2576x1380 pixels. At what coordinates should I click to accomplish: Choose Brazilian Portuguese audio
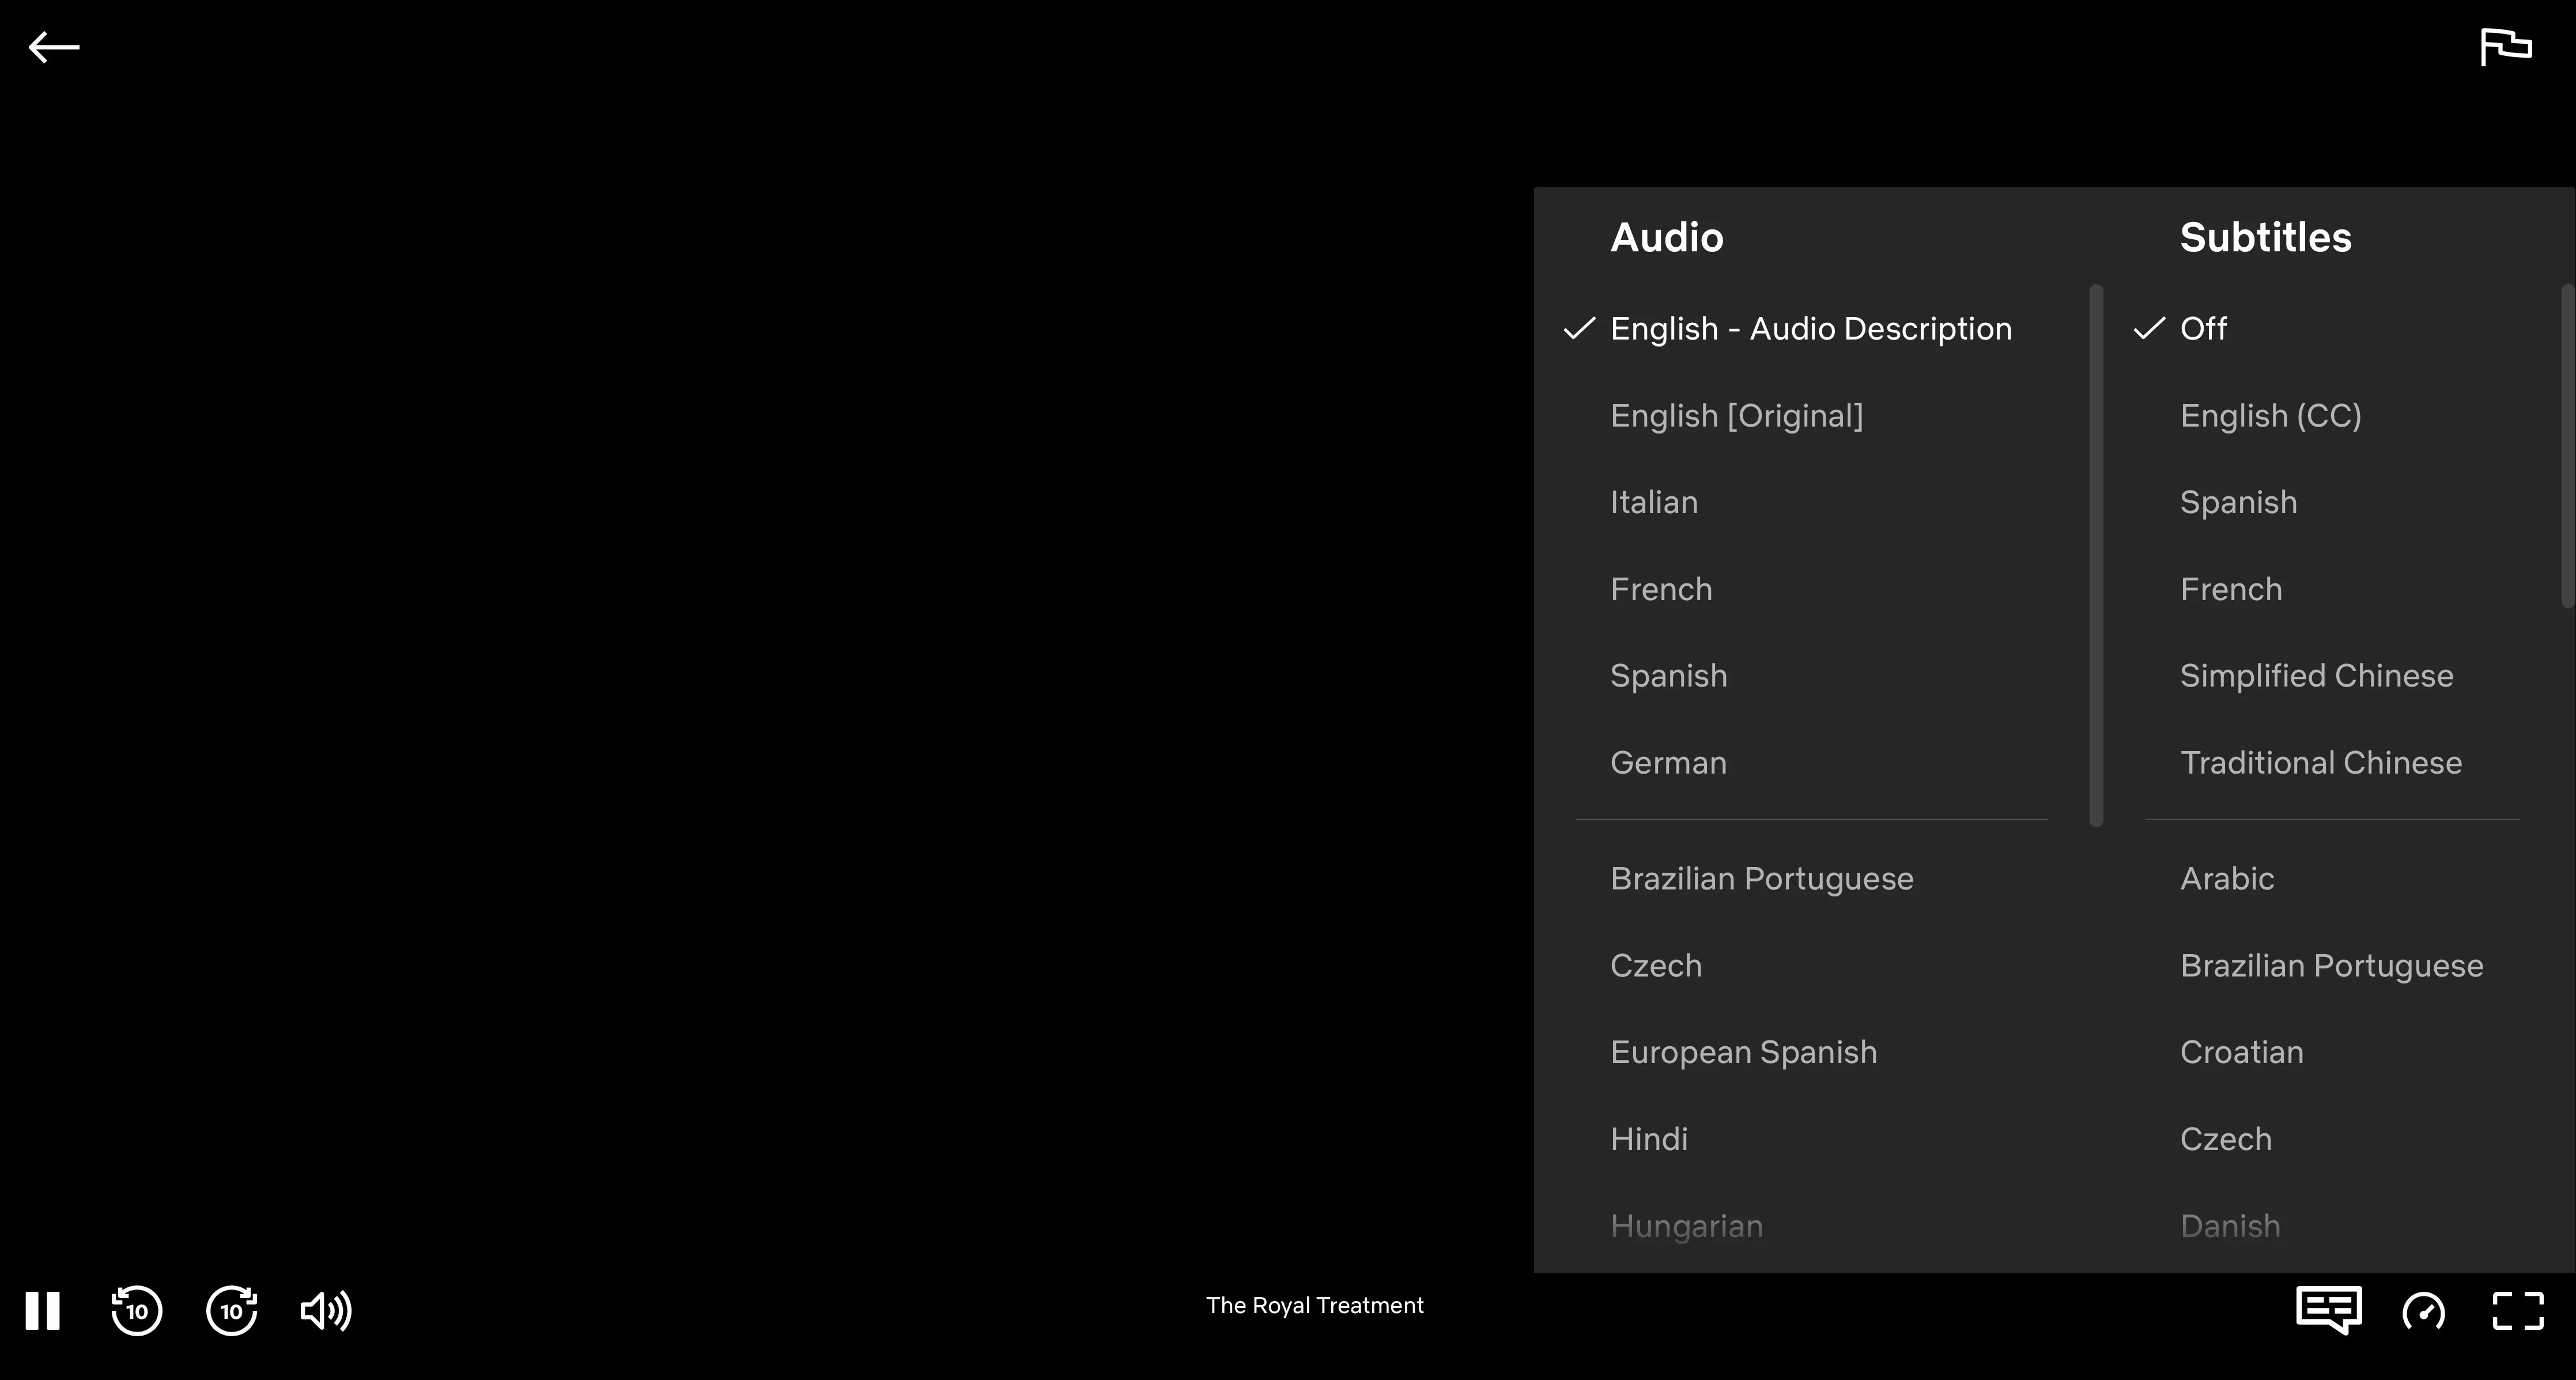tap(1762, 878)
